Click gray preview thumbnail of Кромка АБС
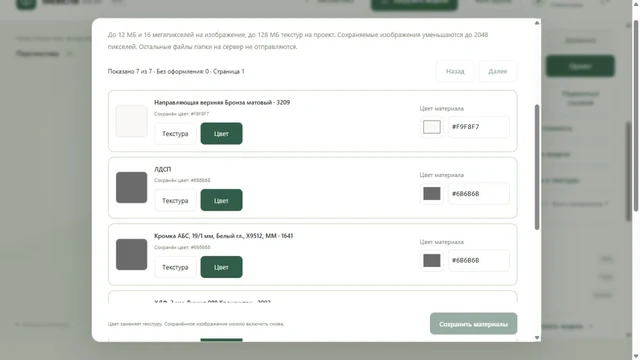The height and width of the screenshot is (360, 640). pyautogui.click(x=131, y=254)
